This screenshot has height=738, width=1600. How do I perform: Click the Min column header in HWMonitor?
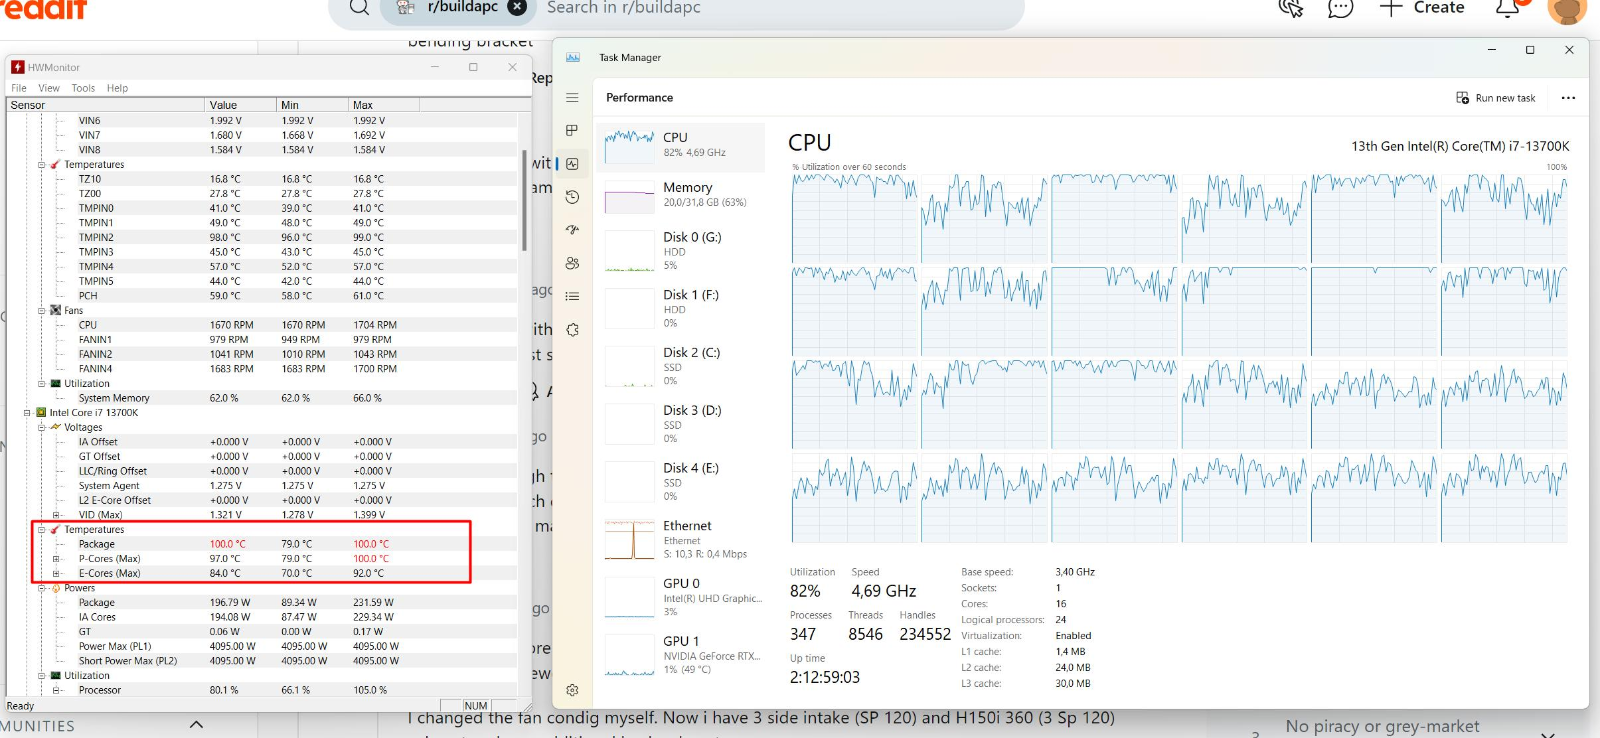tap(312, 105)
